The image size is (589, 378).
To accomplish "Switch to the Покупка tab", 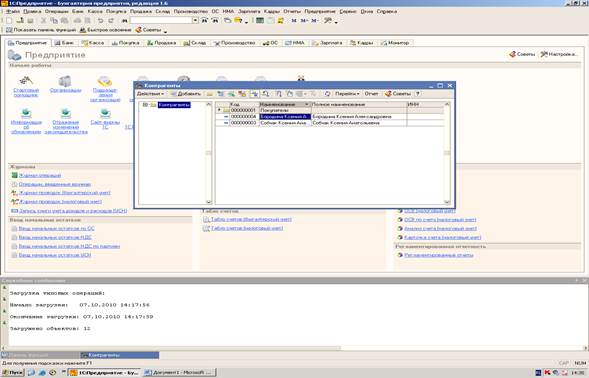I will (x=125, y=43).
